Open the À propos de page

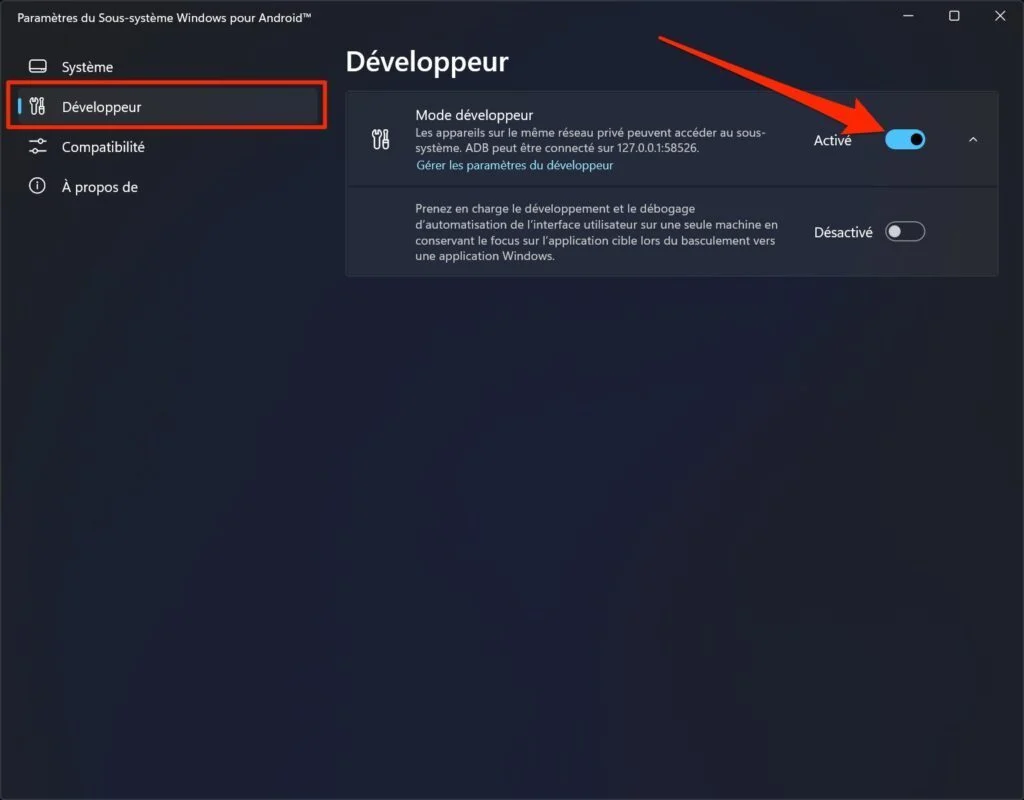coord(165,187)
